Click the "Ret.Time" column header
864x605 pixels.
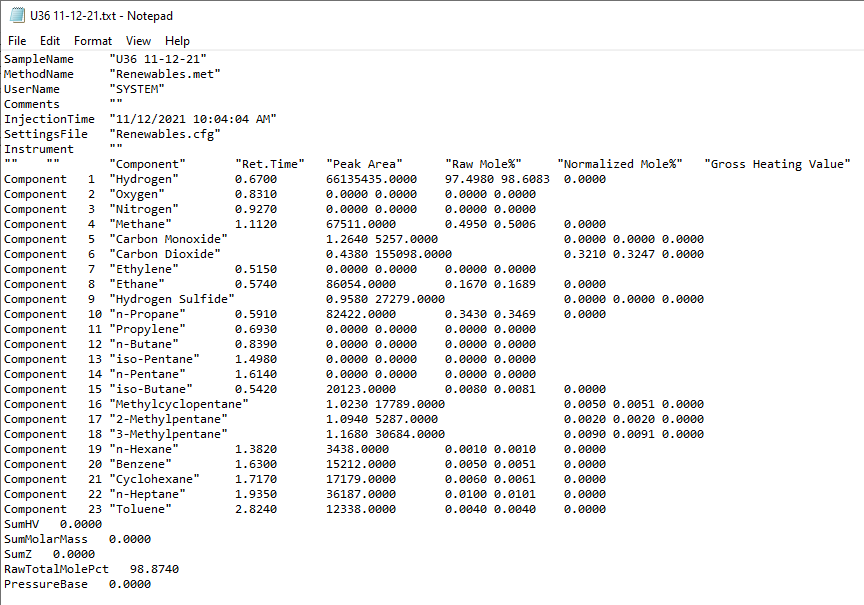(269, 164)
